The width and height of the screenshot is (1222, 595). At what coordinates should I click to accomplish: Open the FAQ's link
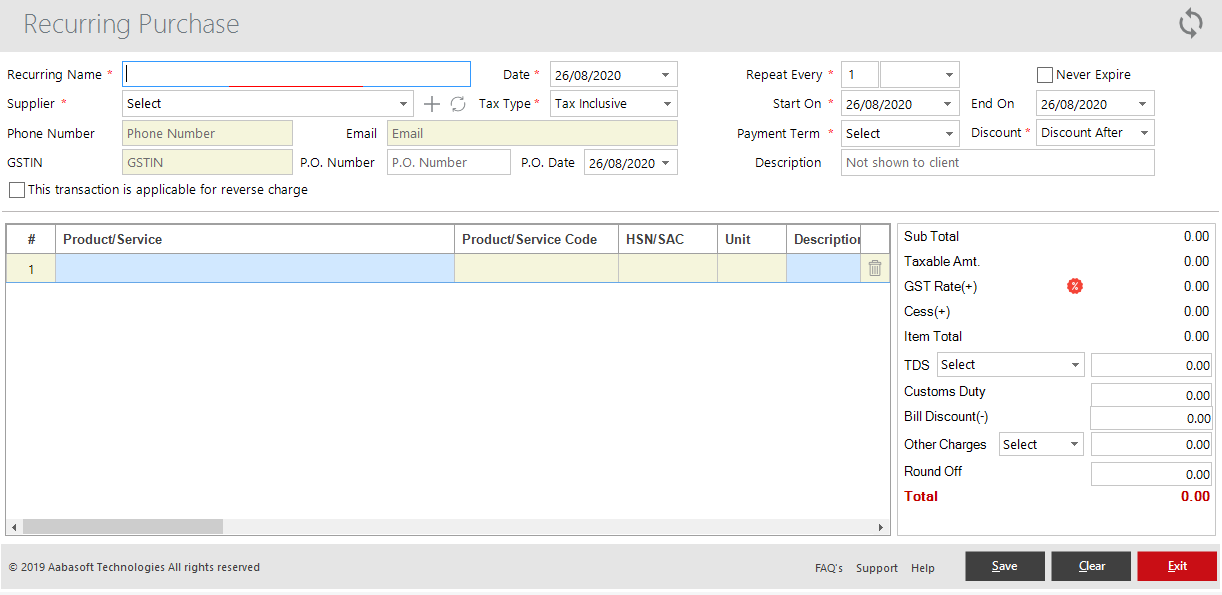tap(828, 567)
